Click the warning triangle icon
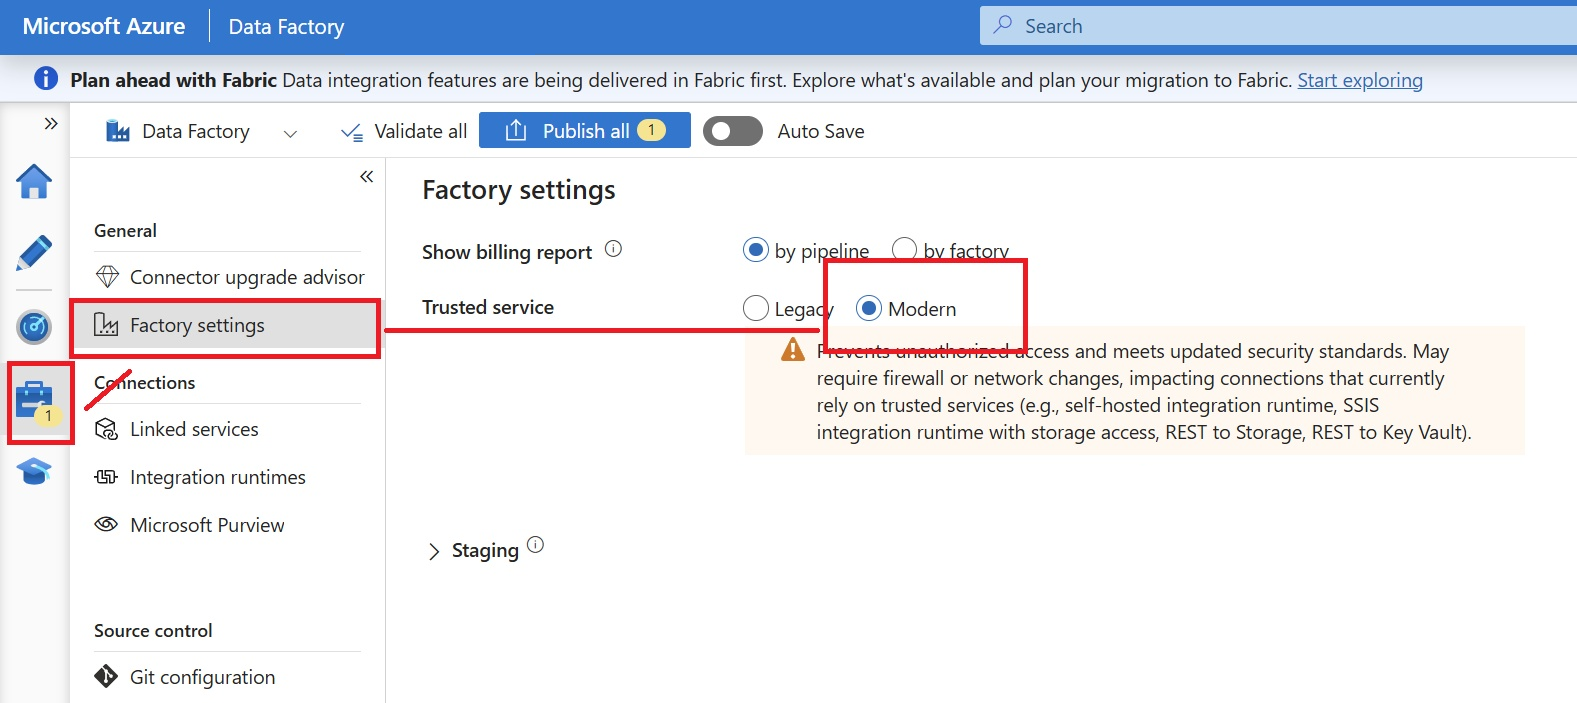The image size is (1577, 703). pos(793,349)
